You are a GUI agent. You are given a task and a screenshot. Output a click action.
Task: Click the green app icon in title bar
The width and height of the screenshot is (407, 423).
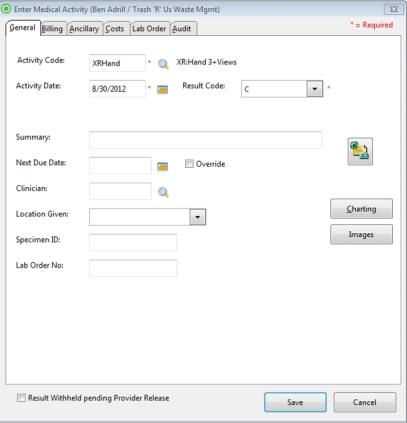[6, 9]
